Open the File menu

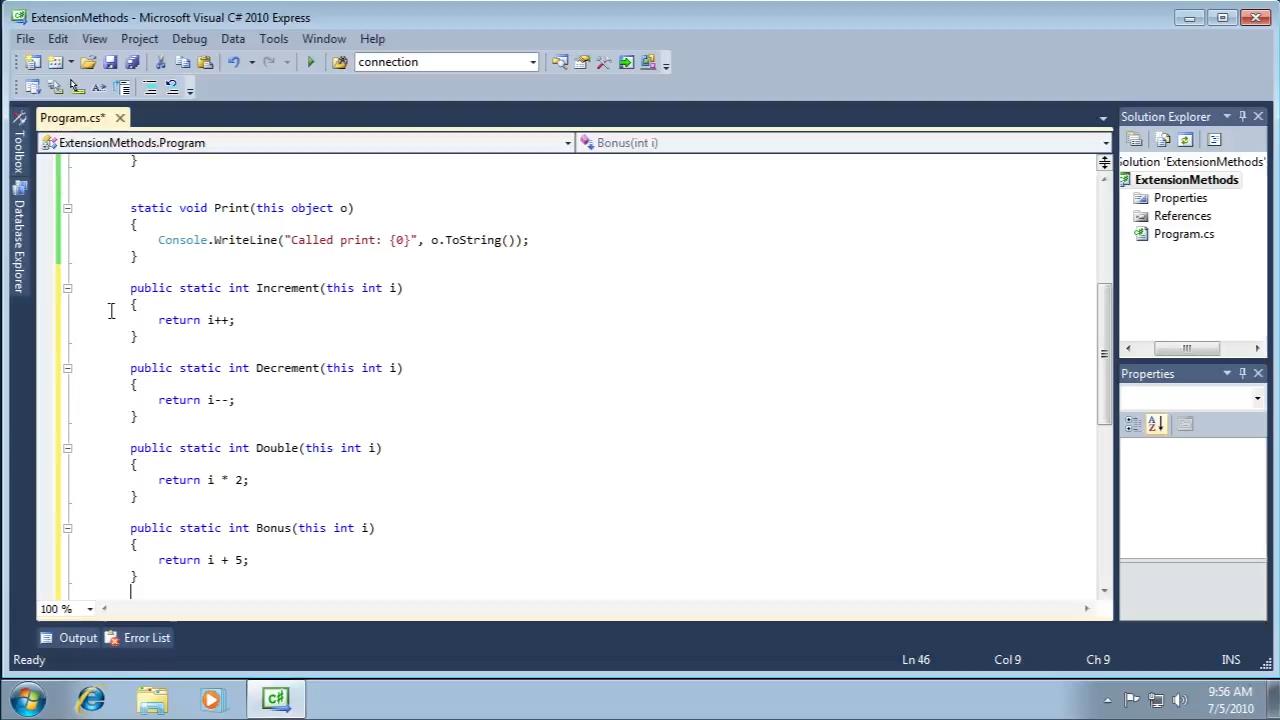[x=25, y=39]
